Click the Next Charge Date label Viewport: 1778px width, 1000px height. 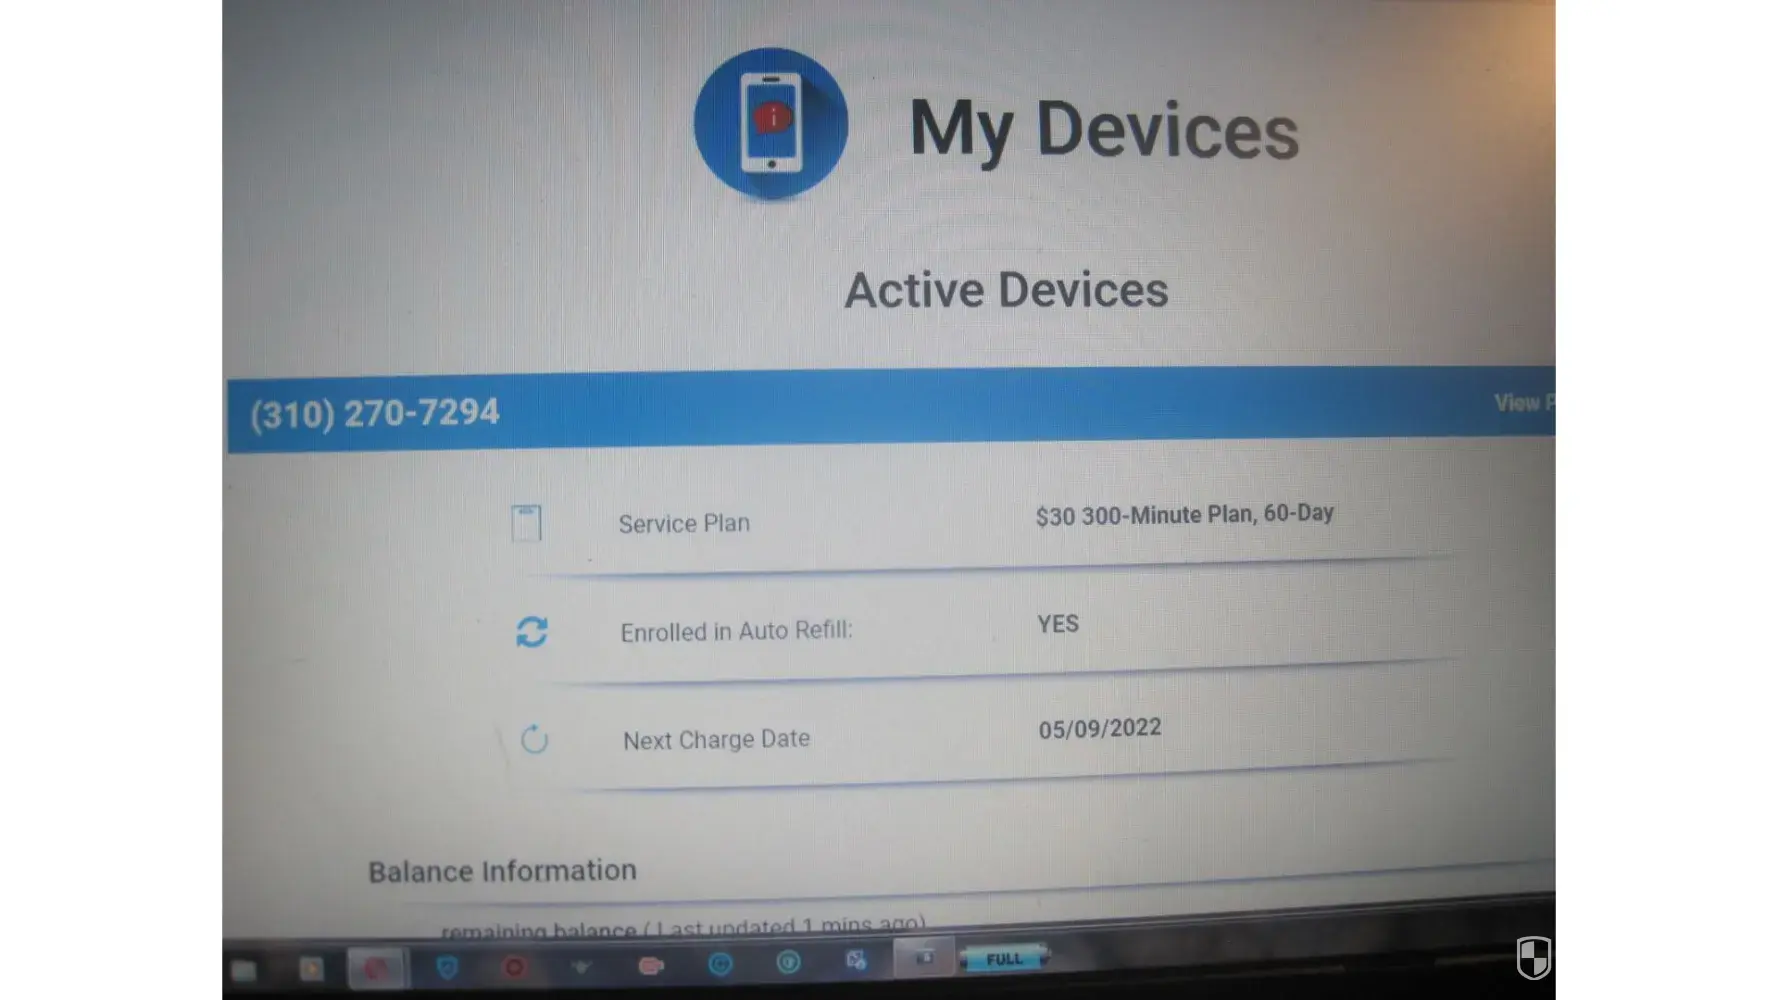coord(717,740)
